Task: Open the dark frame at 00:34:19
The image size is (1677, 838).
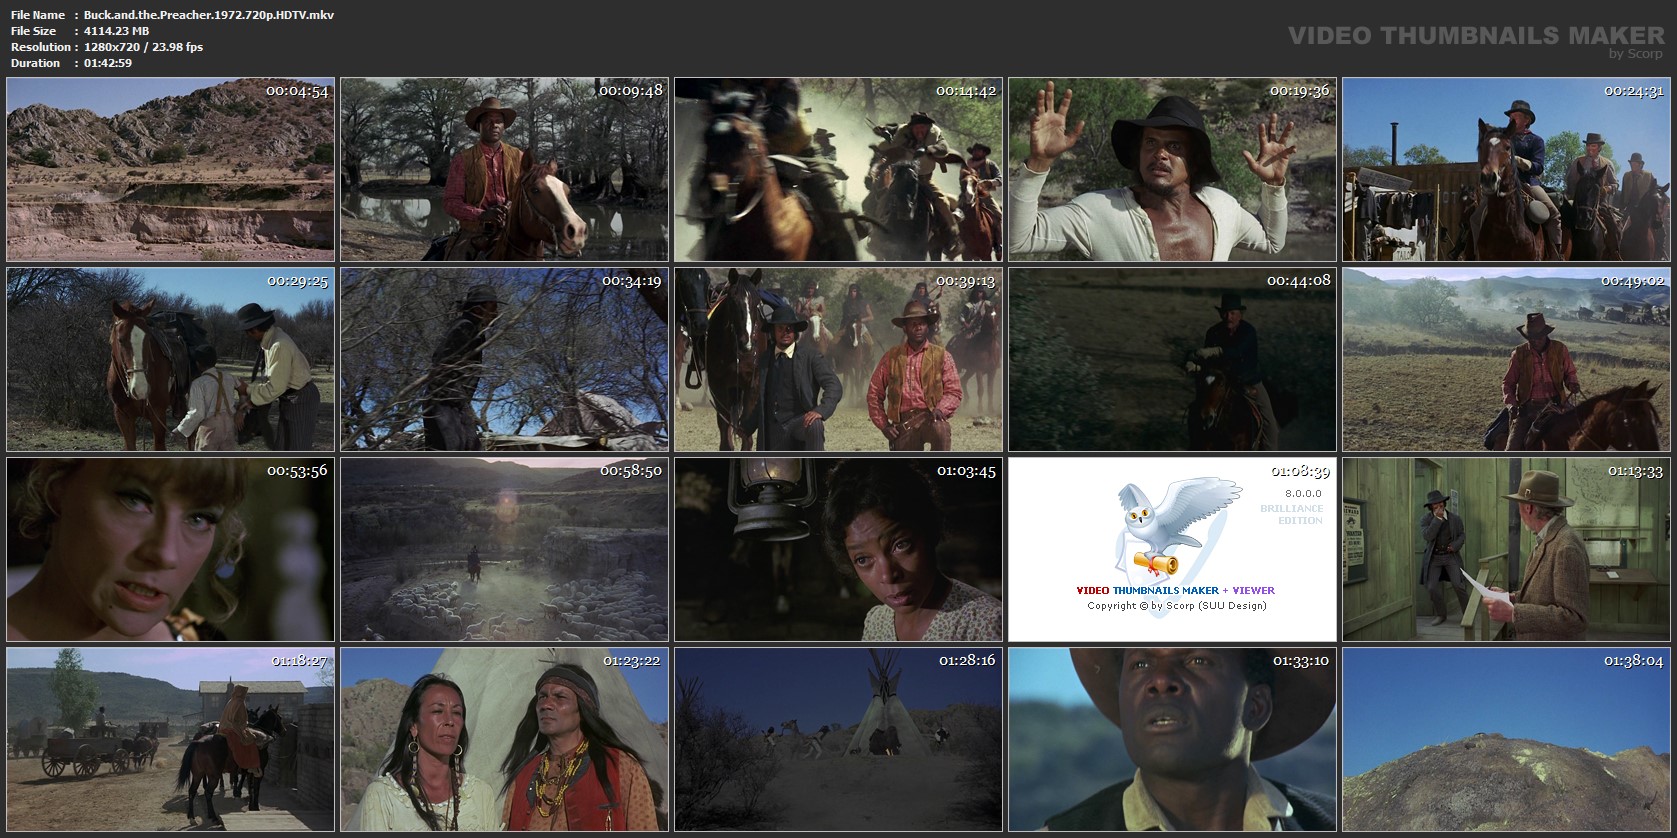Action: click(504, 359)
